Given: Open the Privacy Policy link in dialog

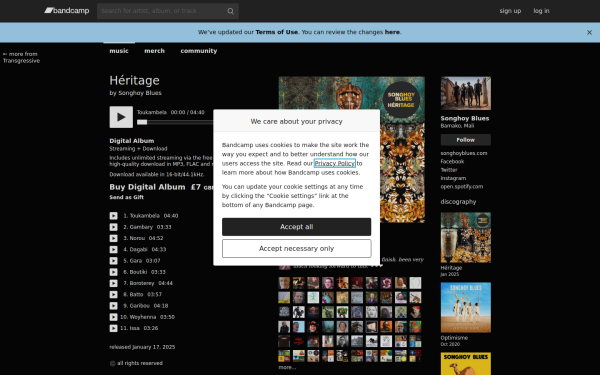Looking at the screenshot, I should tap(334, 163).
